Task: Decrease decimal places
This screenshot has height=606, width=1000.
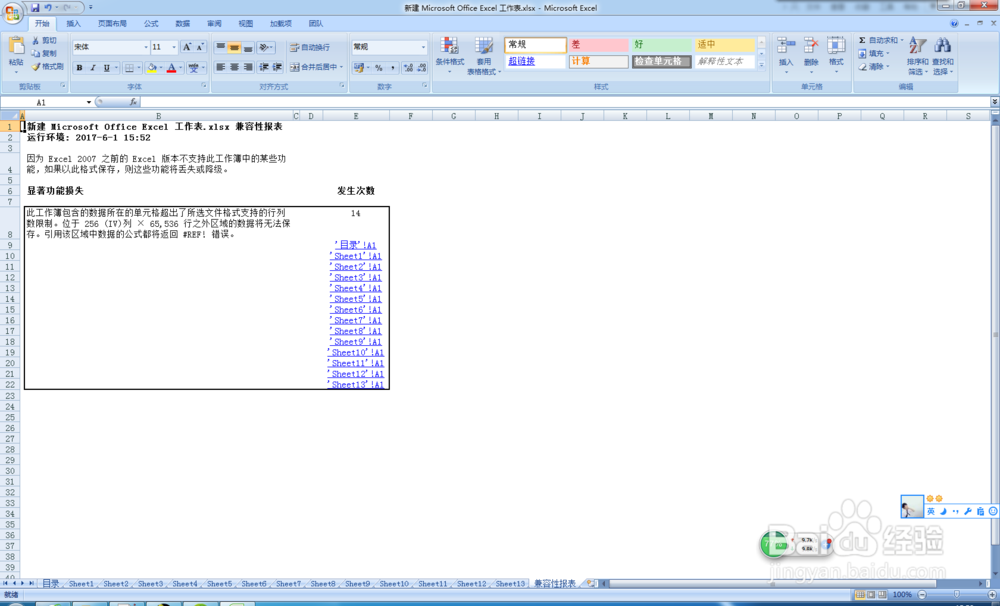Action: click(422, 68)
